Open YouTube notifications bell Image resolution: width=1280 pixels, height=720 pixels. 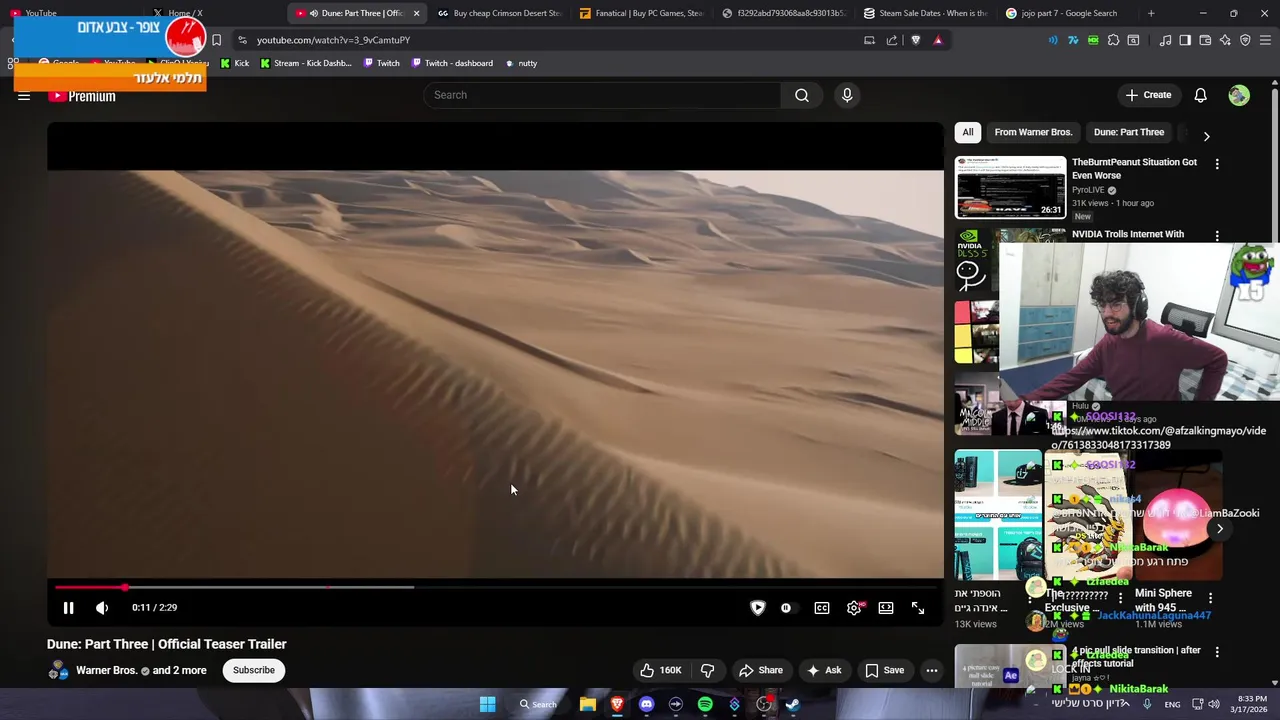coord(1200,95)
